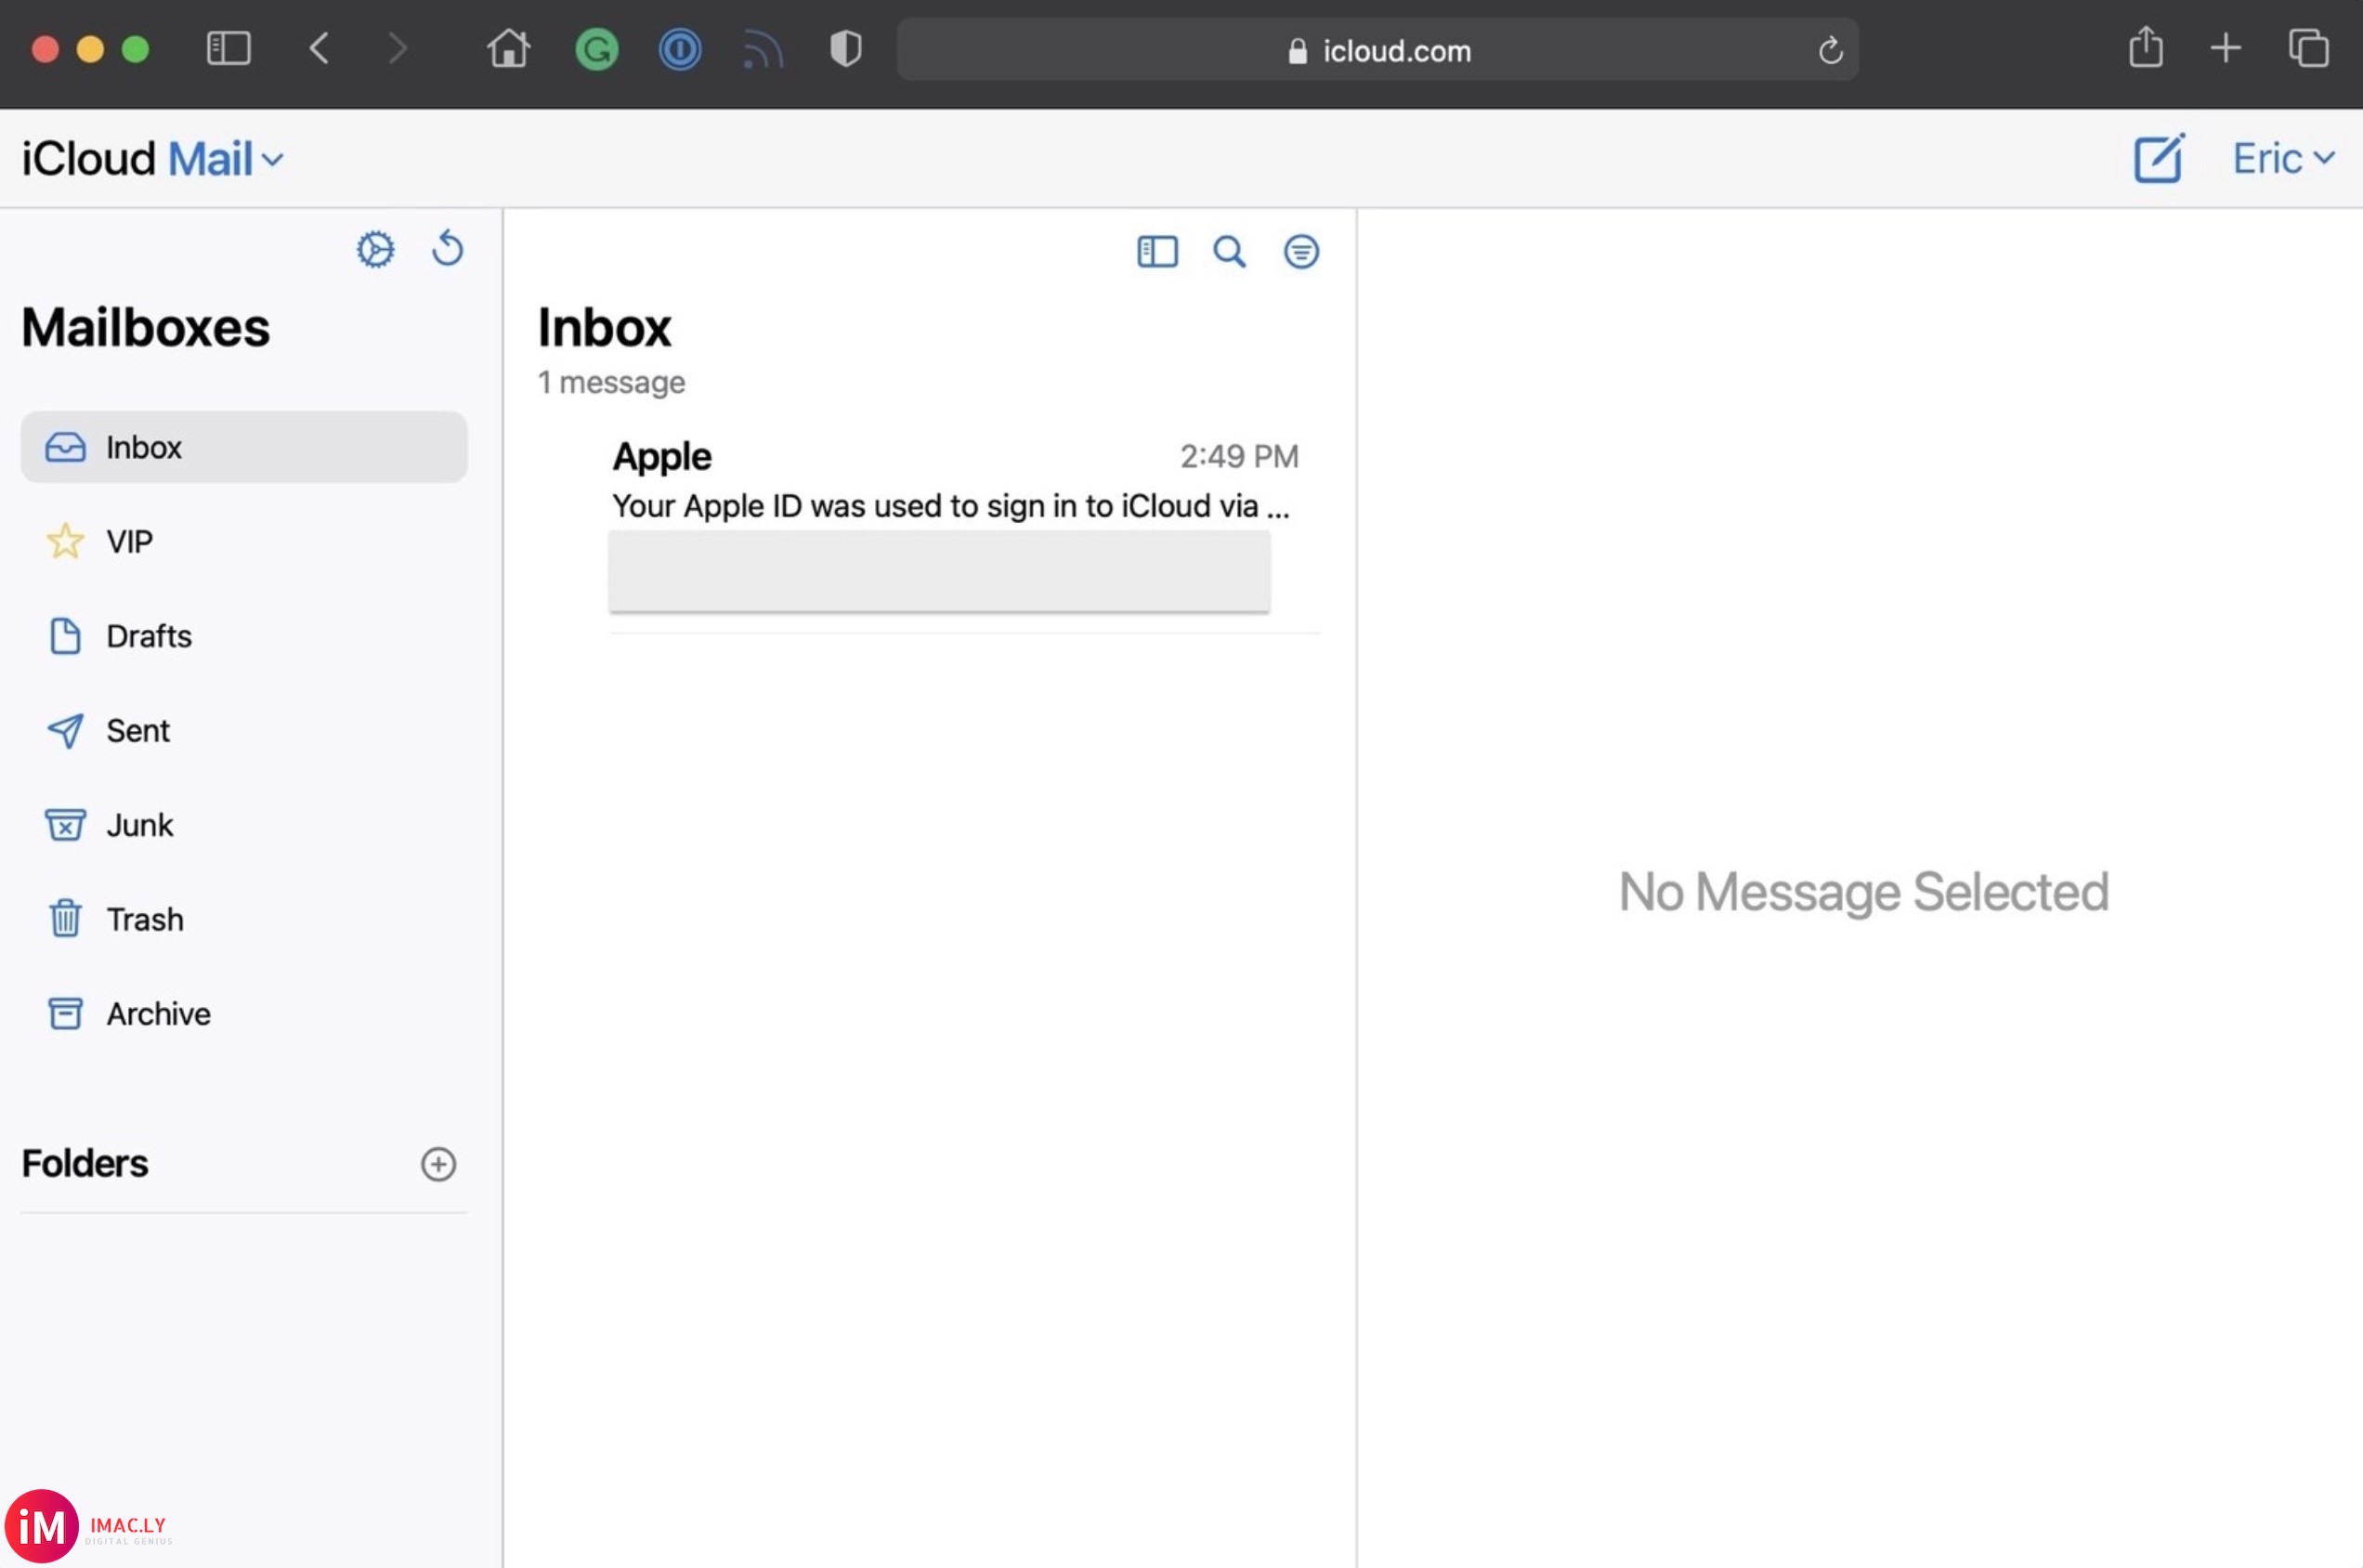Click the Junk bin icon
This screenshot has height=1568, width=2363.
pyautogui.click(x=65, y=825)
